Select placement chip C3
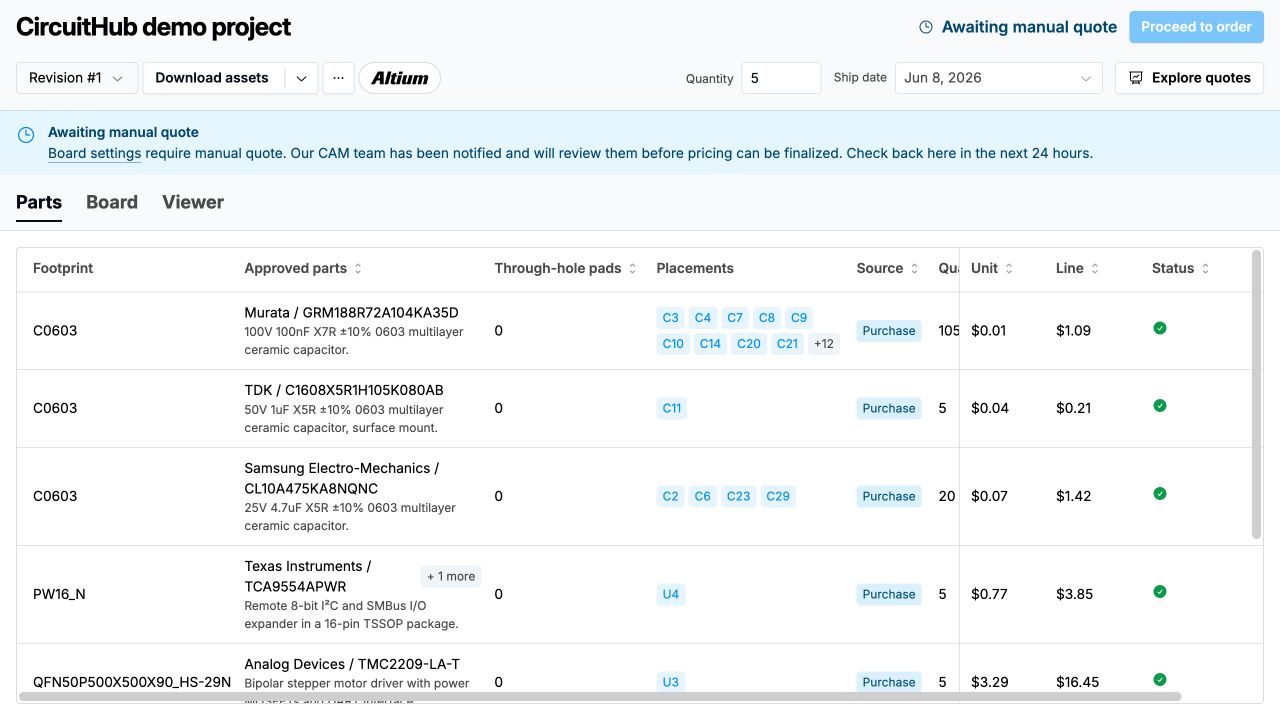This screenshot has width=1280, height=720. (670, 318)
